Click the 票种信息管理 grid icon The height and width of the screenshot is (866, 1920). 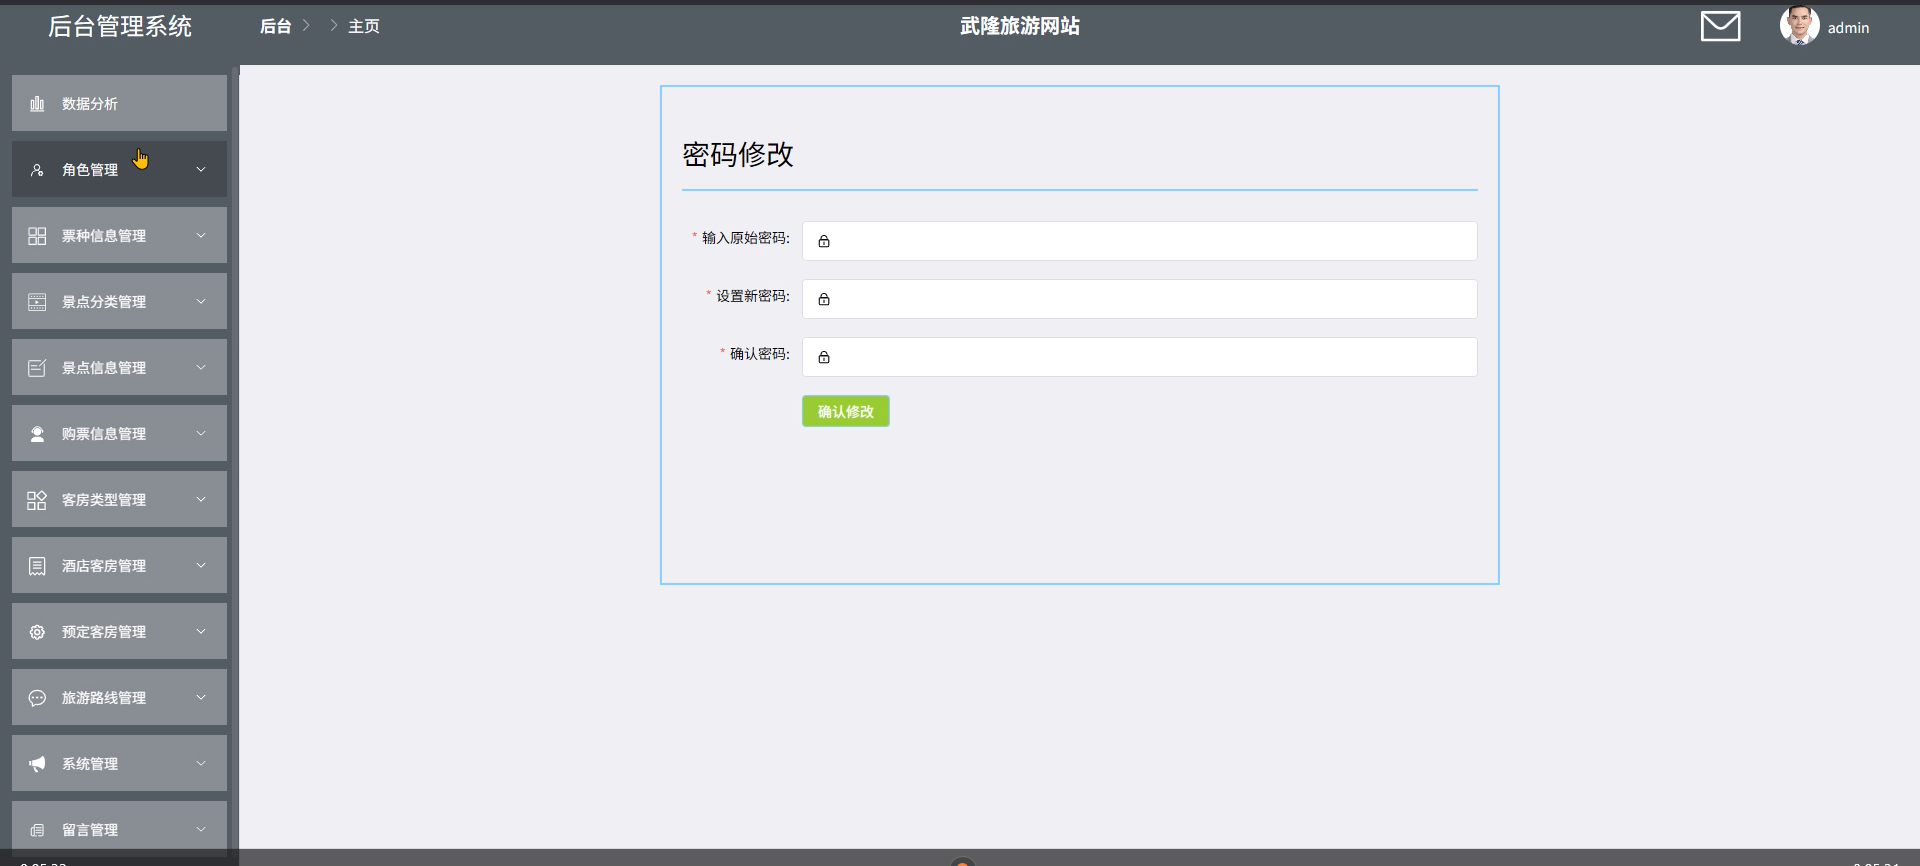click(37, 236)
